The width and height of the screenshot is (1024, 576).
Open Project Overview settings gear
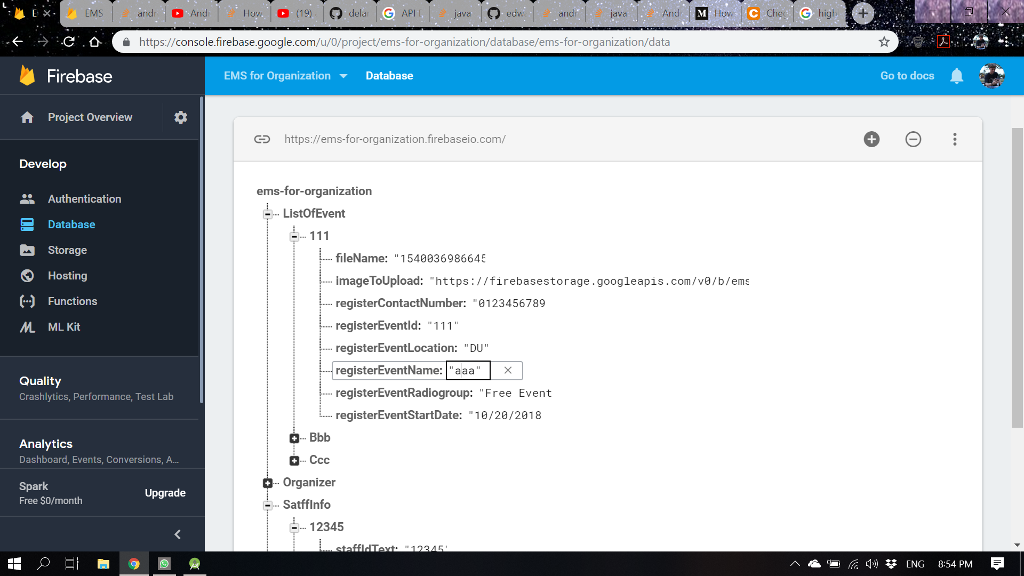(x=181, y=117)
